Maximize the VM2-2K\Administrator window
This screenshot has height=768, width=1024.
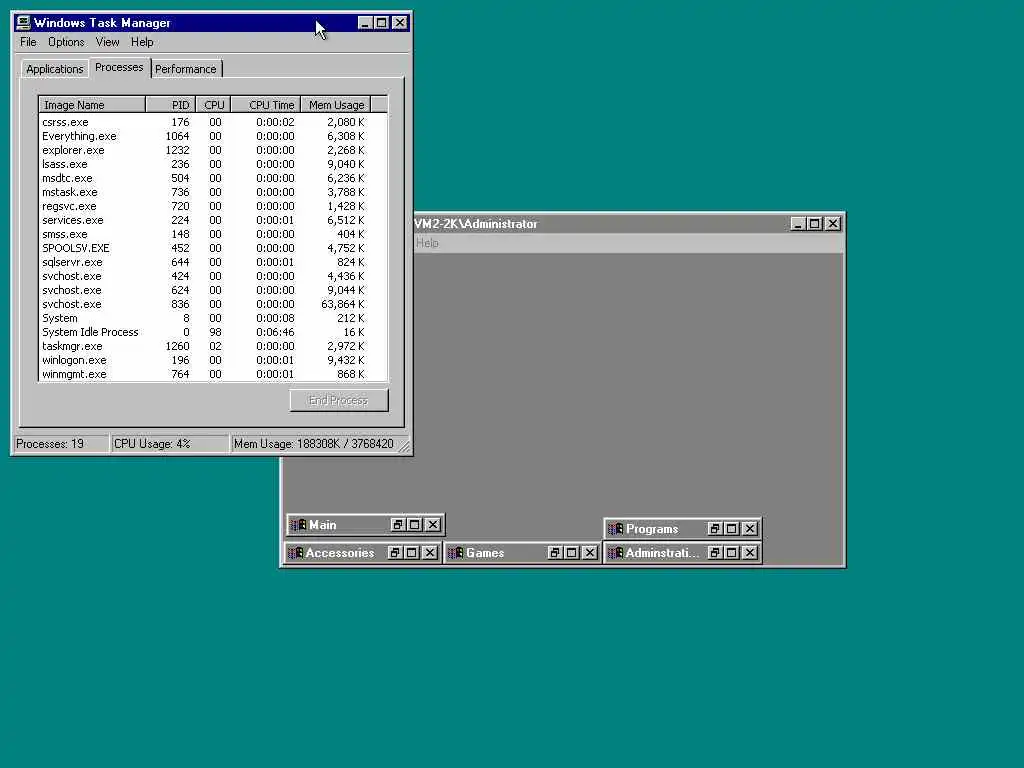[814, 224]
